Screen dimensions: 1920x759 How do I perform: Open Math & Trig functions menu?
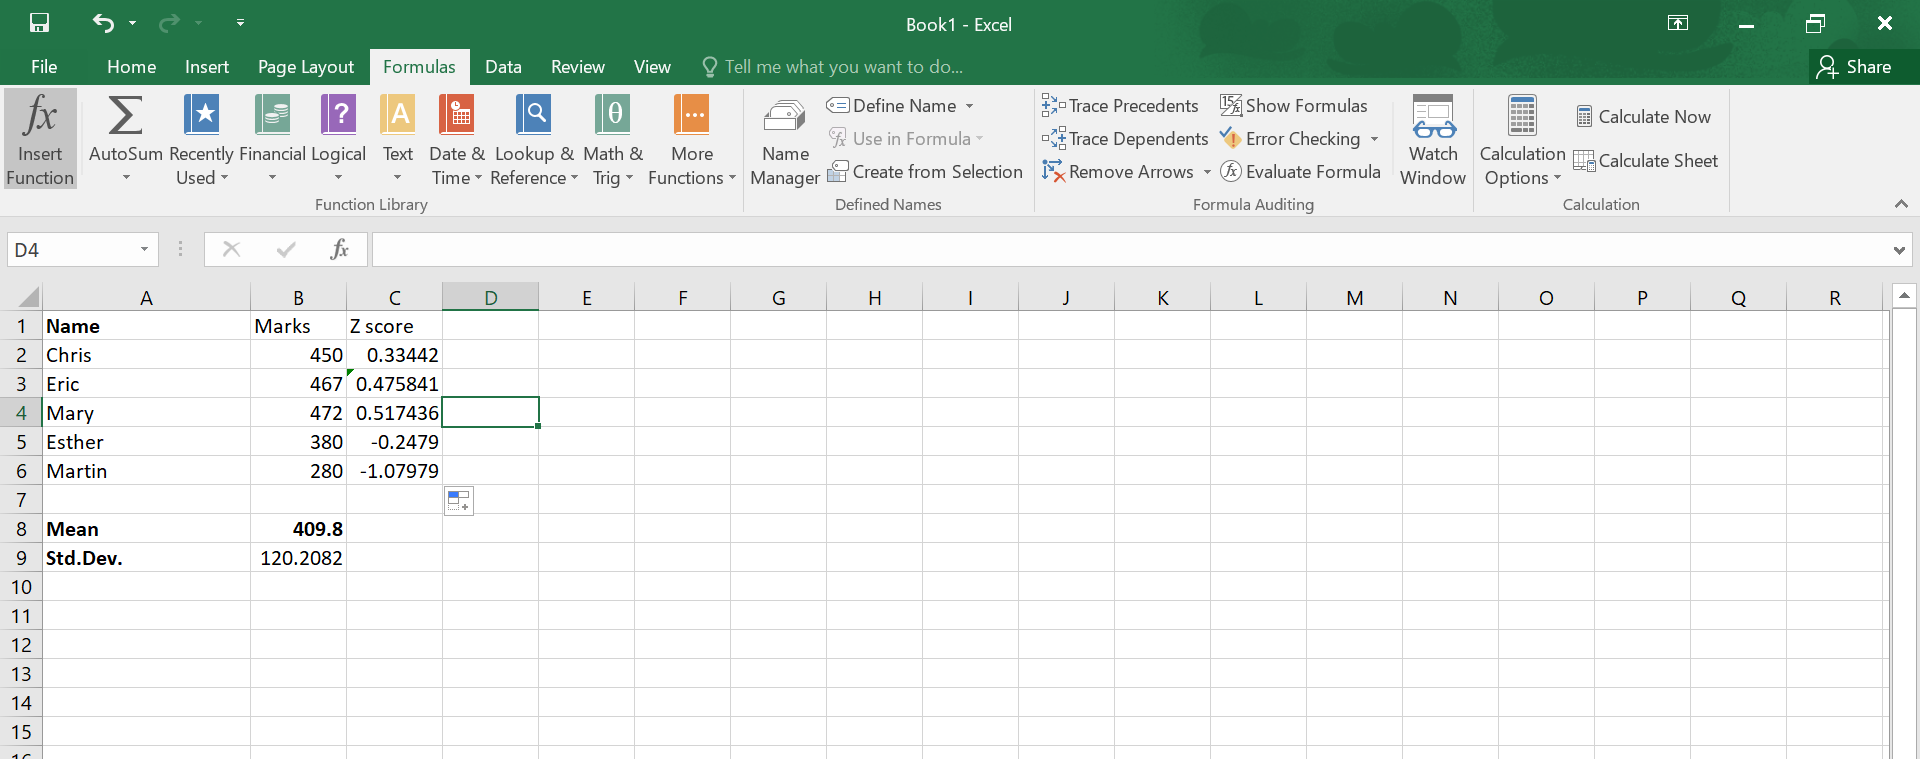(613, 139)
